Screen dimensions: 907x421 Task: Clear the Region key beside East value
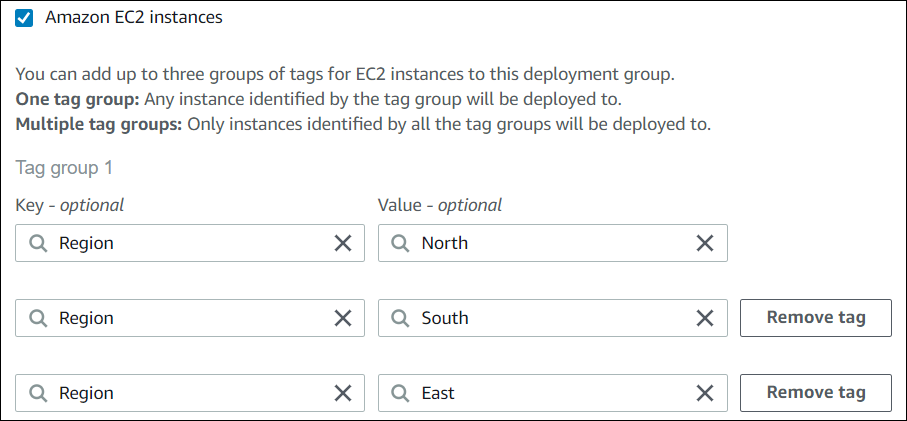click(342, 393)
